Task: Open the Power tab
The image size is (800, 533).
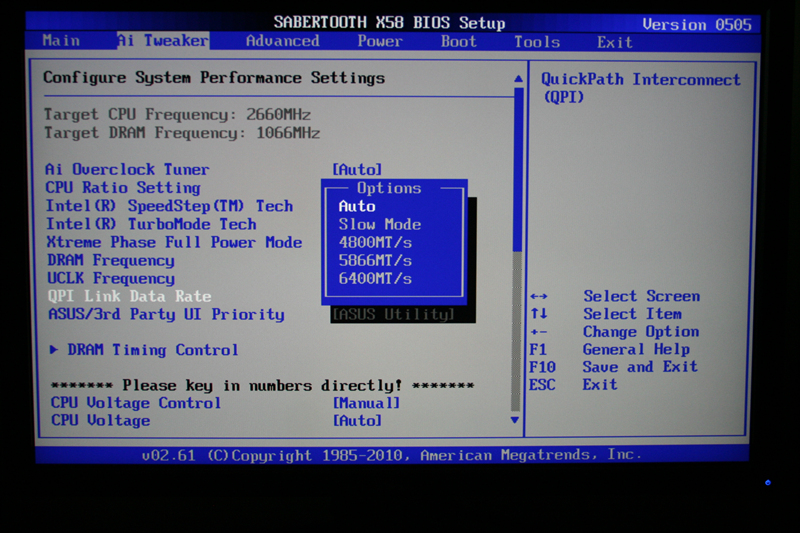Action: coord(380,41)
